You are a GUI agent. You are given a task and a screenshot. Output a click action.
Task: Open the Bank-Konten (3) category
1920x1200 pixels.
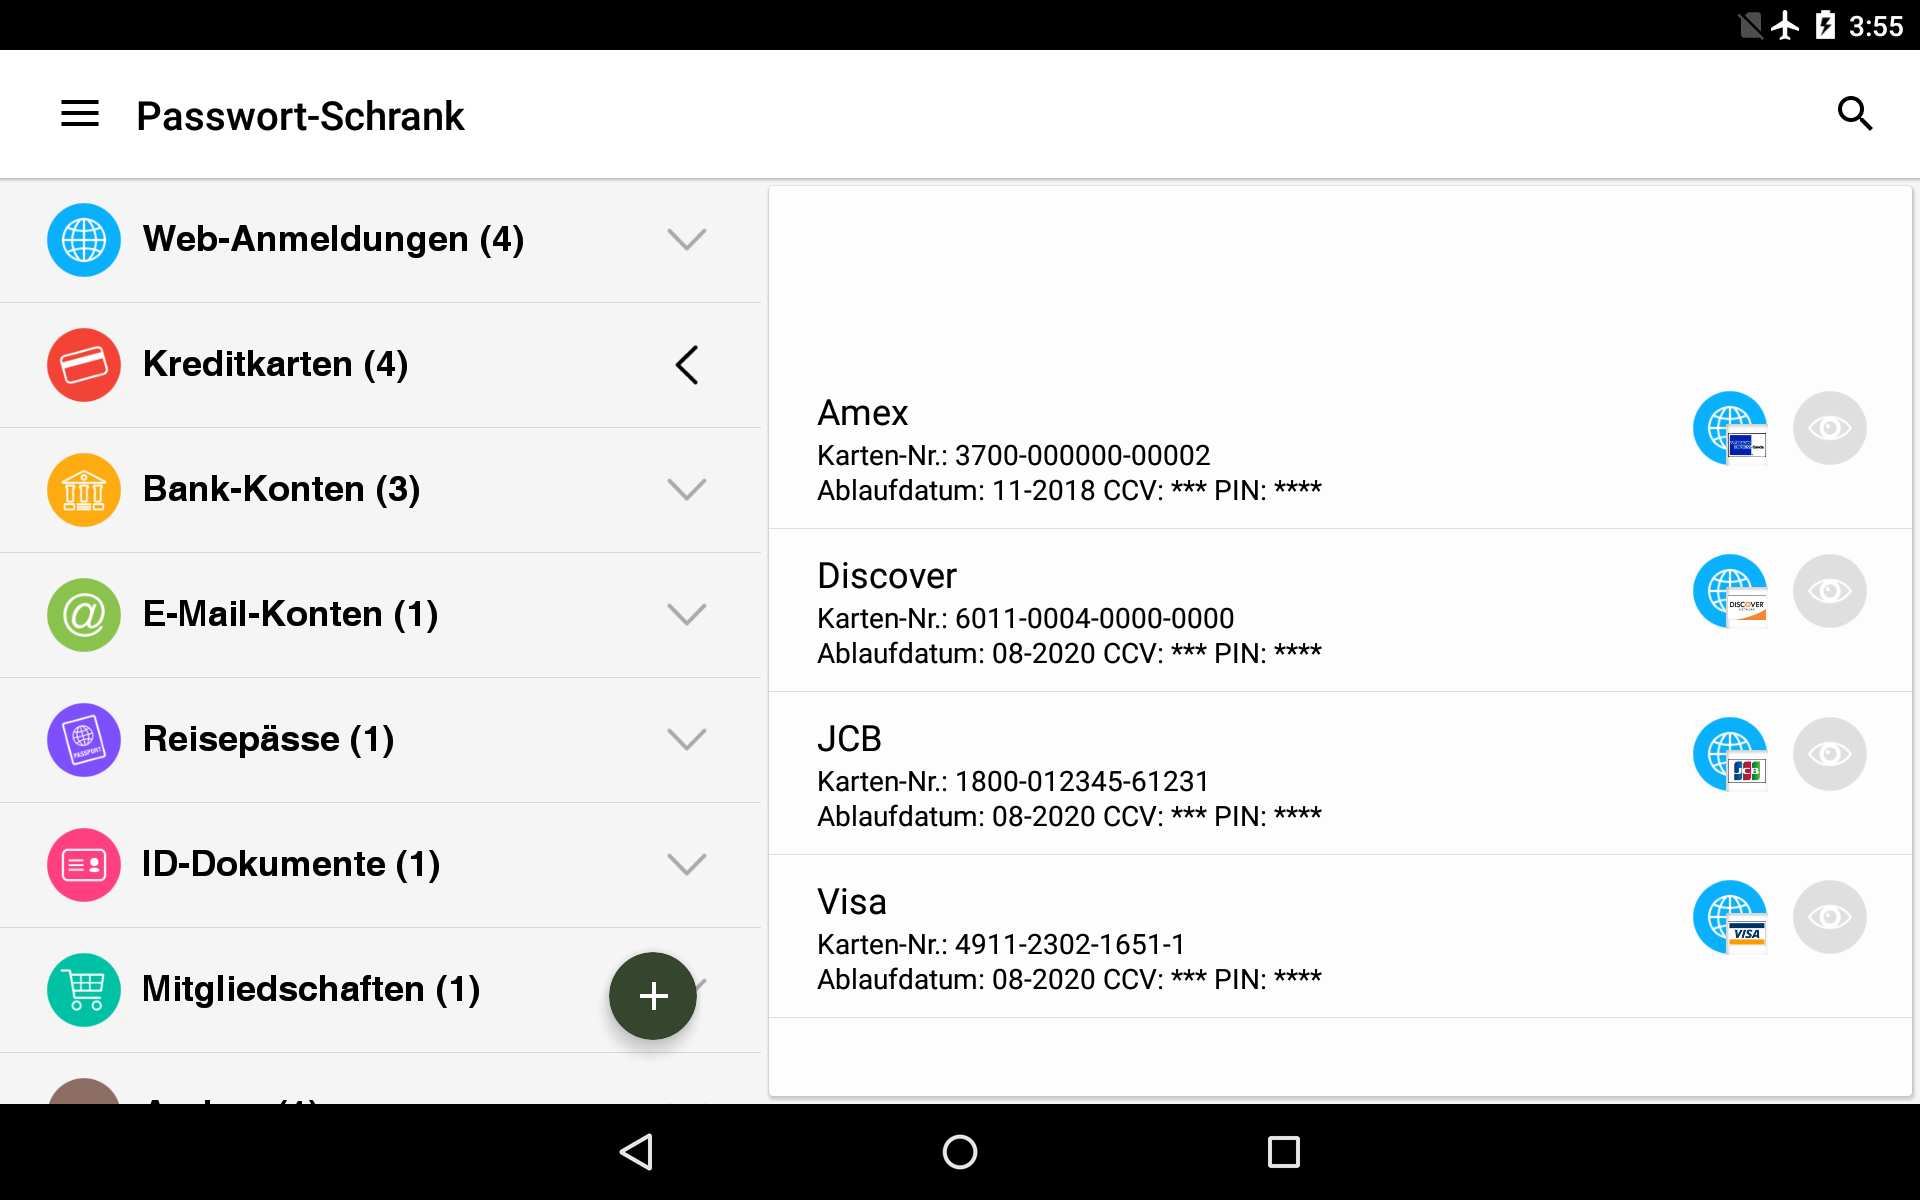point(380,490)
